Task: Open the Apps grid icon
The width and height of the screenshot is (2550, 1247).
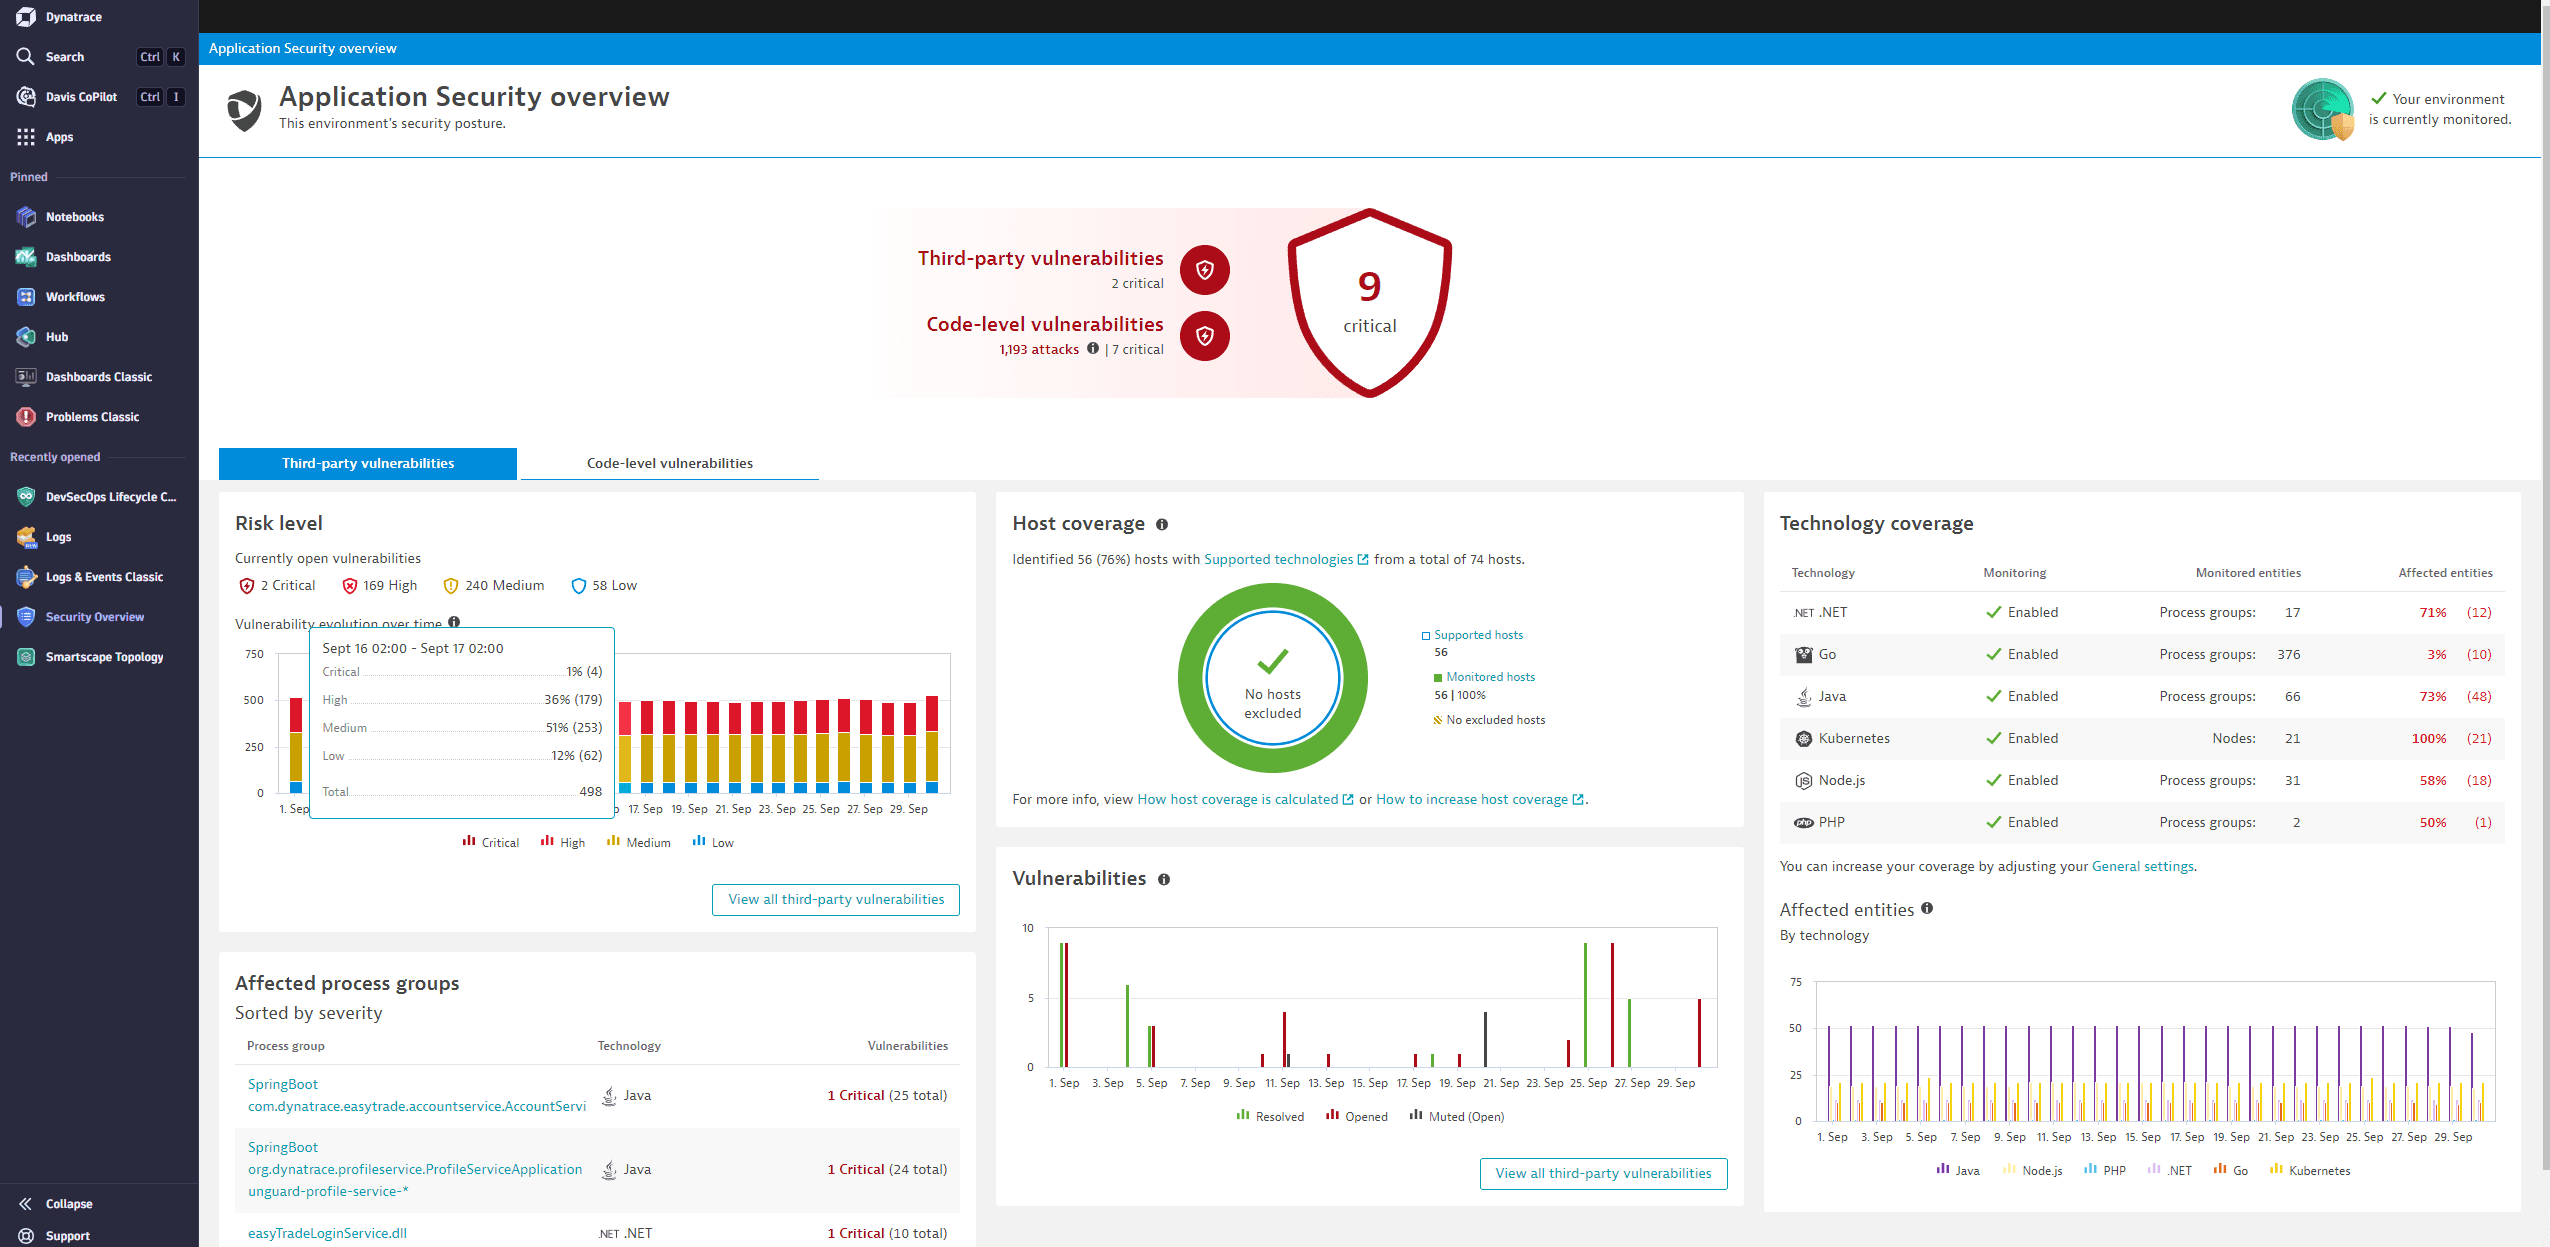Action: coord(26,136)
